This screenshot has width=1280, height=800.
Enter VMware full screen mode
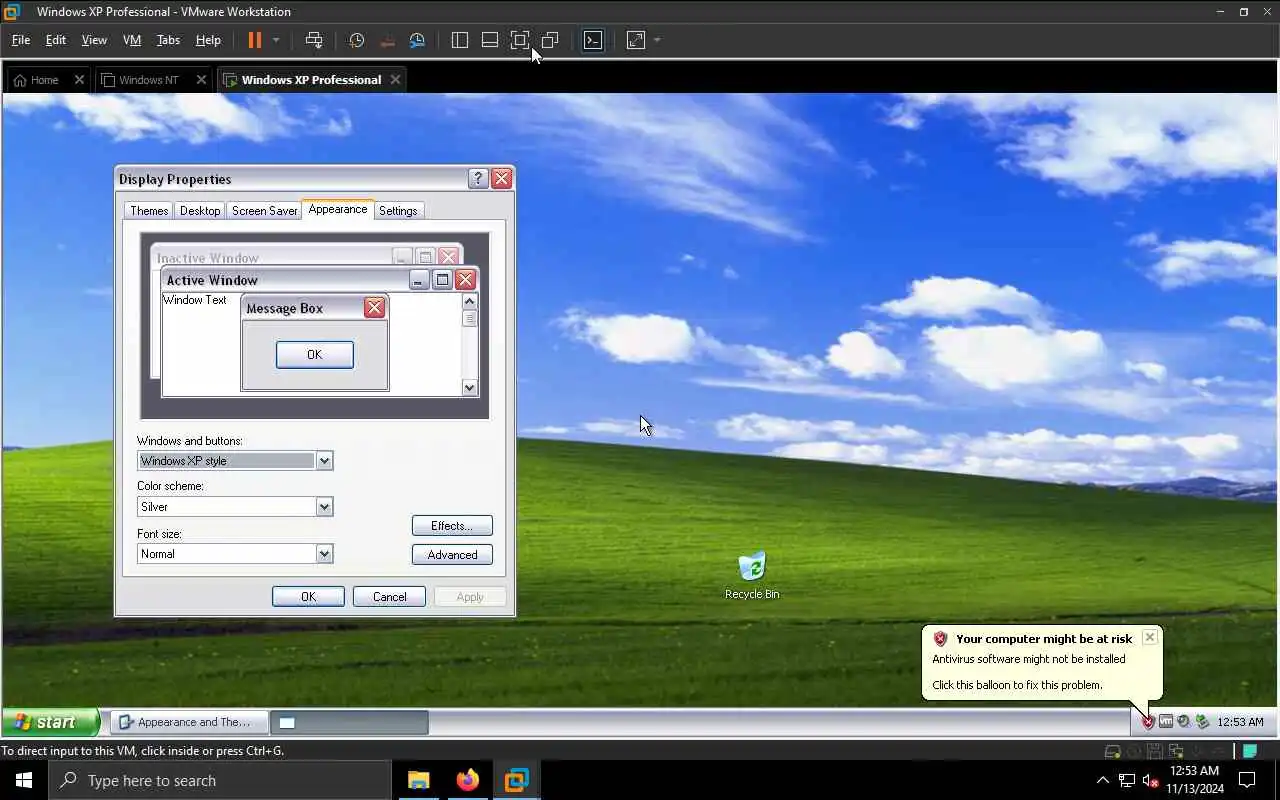(520, 40)
